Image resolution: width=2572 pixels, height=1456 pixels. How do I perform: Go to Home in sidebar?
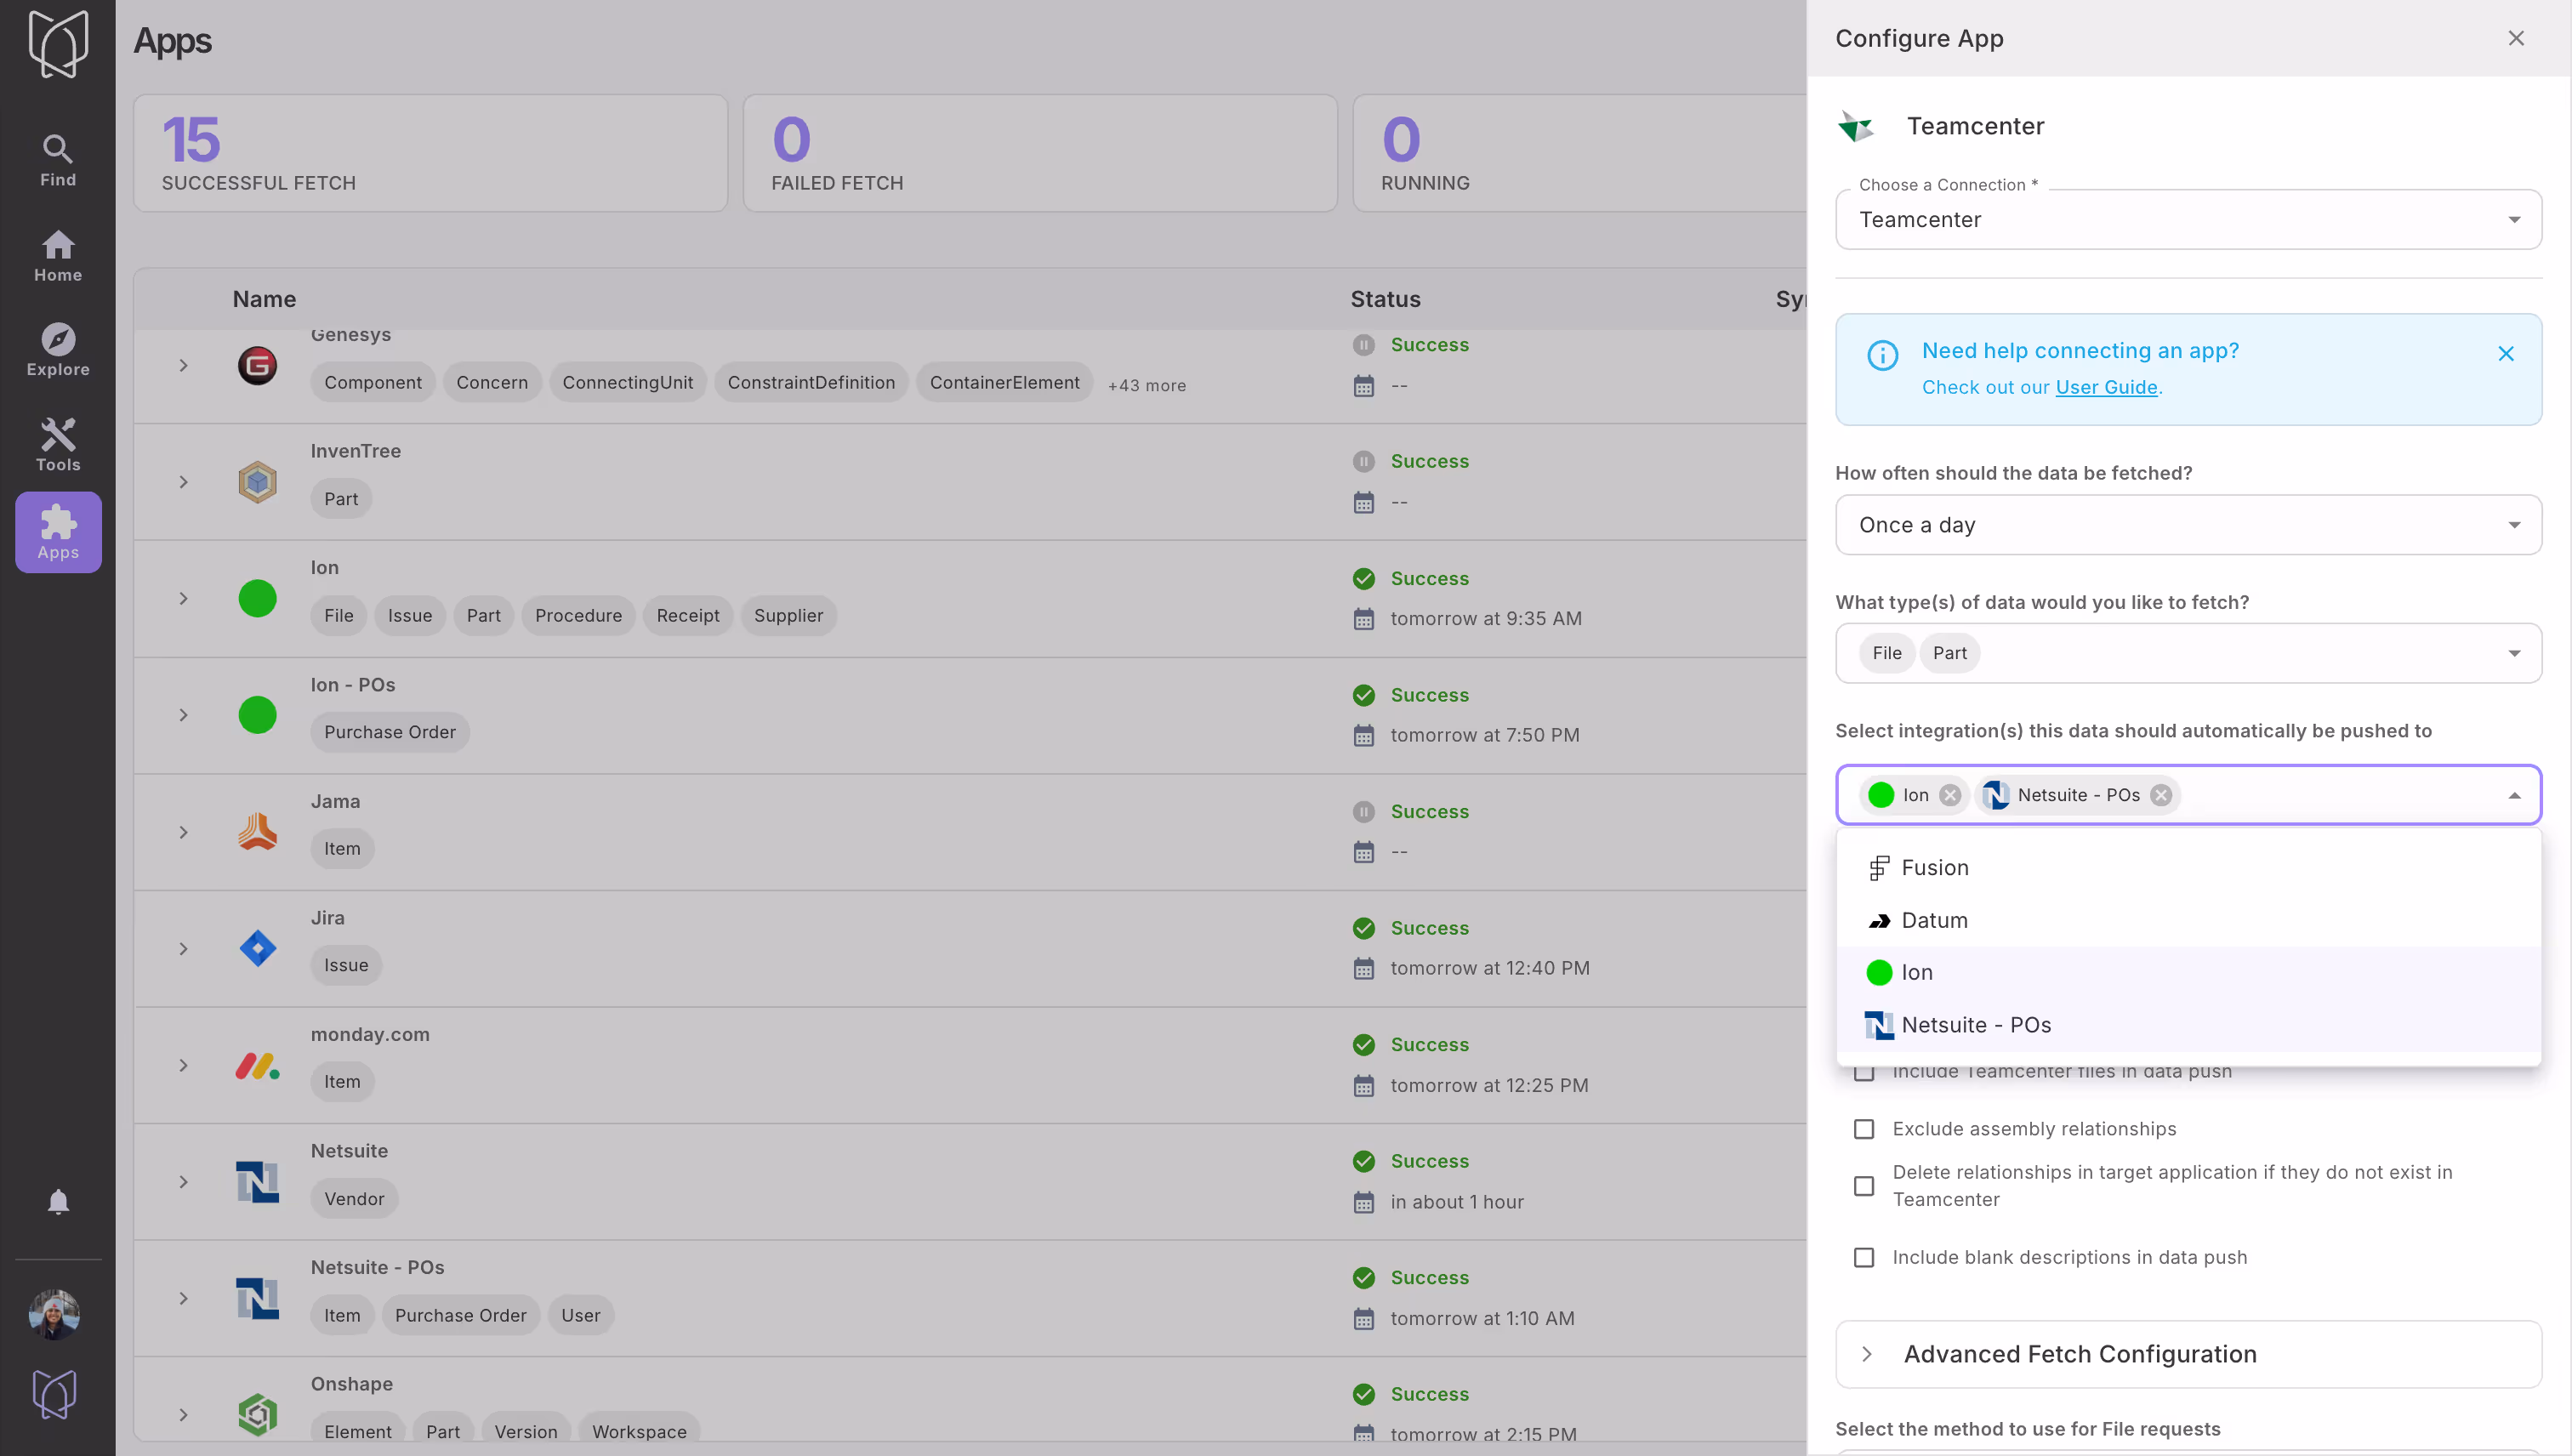[58, 256]
